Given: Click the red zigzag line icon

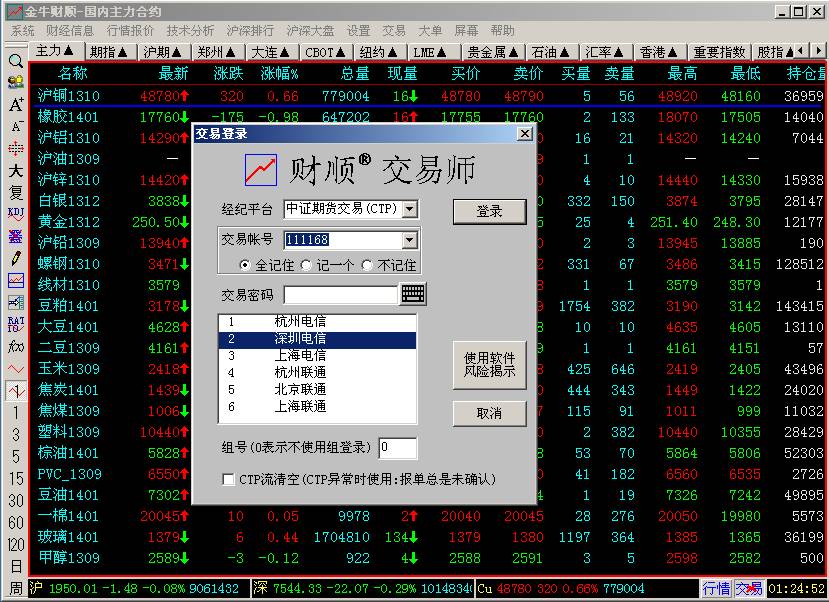Looking at the screenshot, I should [16, 368].
